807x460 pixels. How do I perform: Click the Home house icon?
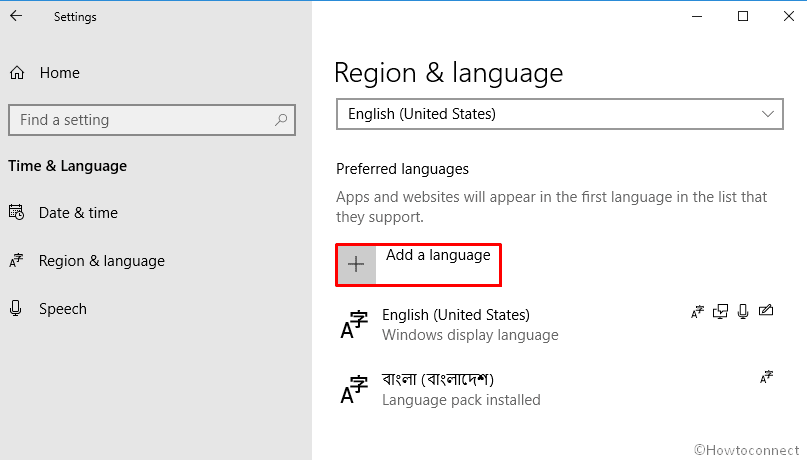(17, 73)
